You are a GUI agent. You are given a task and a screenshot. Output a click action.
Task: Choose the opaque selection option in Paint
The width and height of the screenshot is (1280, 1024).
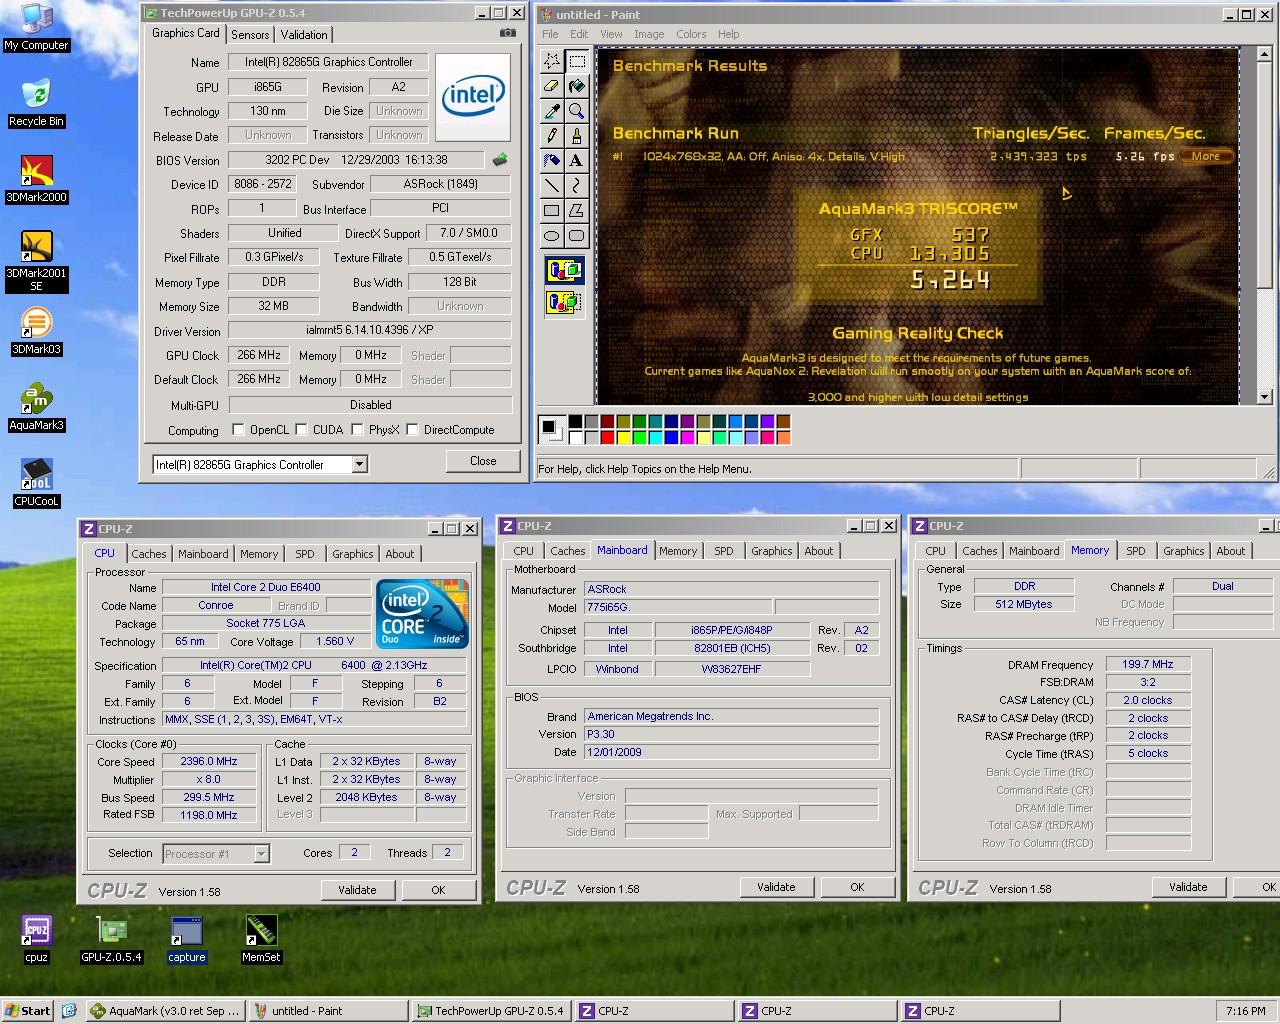coord(564,270)
